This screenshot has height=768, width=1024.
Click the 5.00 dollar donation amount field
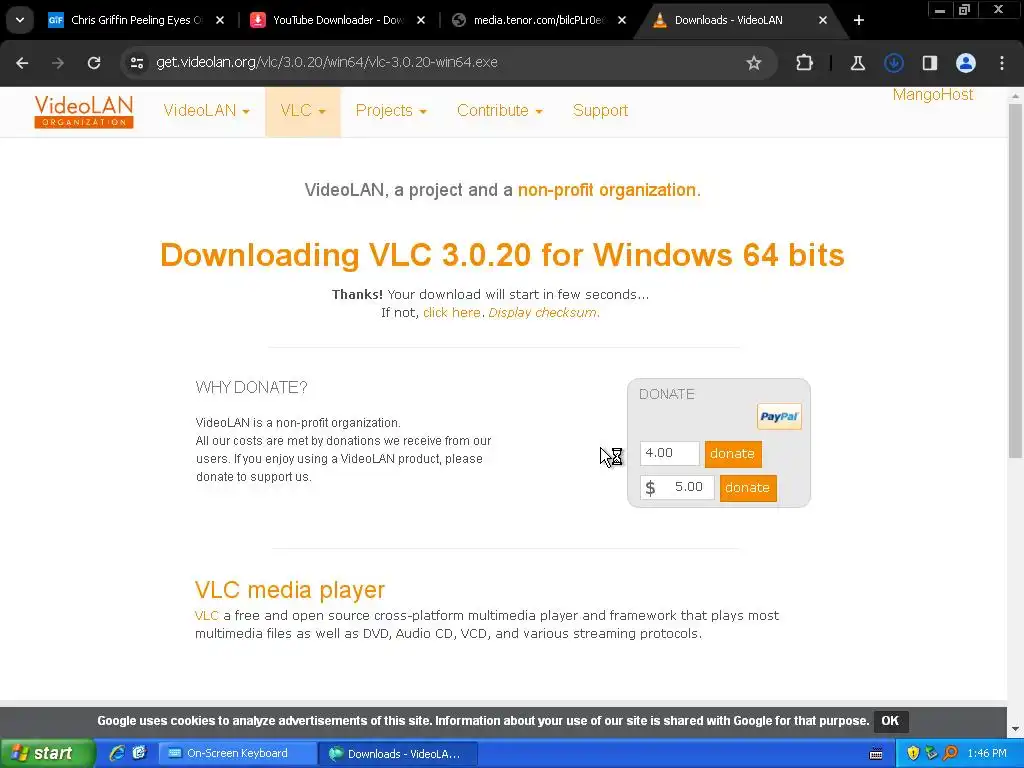[x=677, y=487]
